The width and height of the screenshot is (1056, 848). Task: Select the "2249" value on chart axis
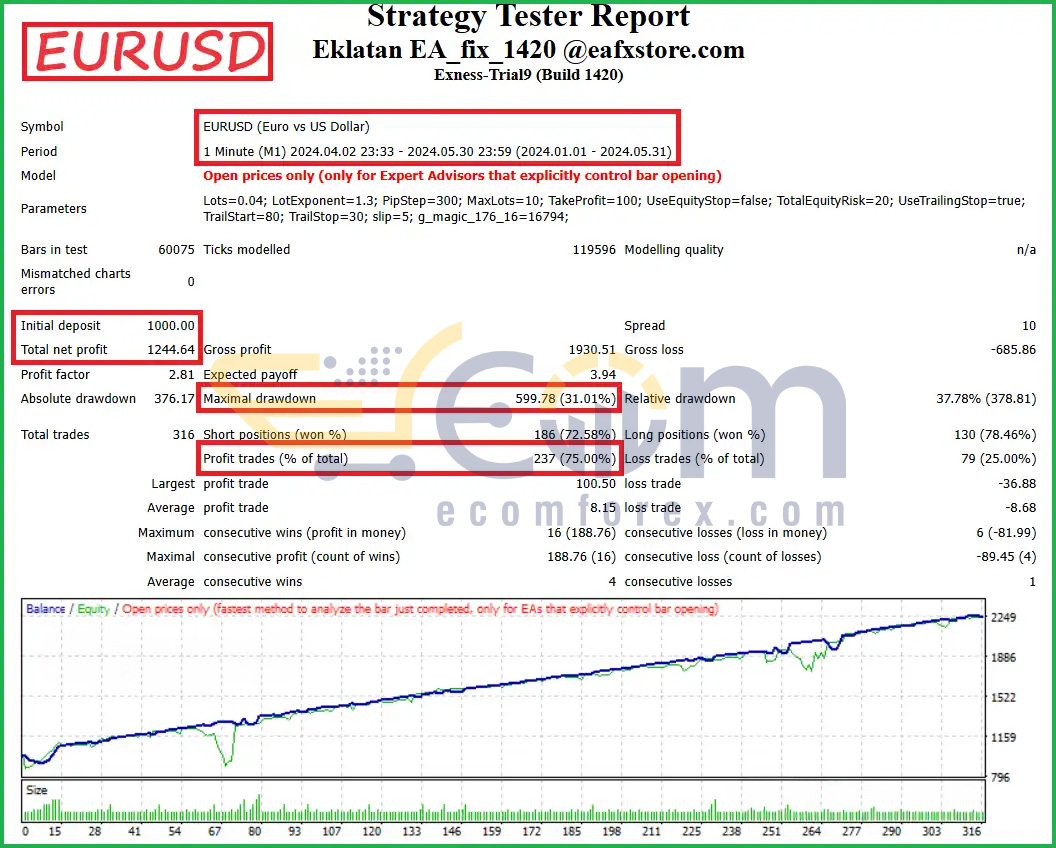point(1003,618)
